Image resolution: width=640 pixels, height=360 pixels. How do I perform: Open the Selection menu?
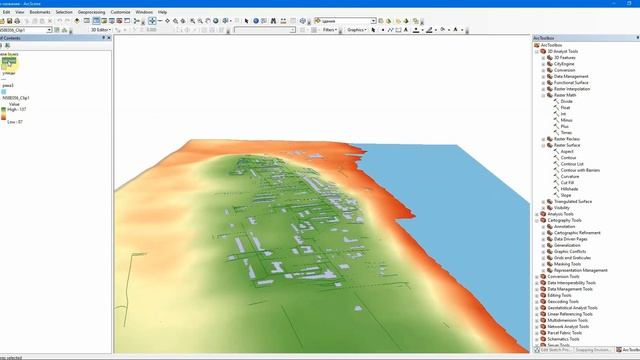tap(64, 12)
